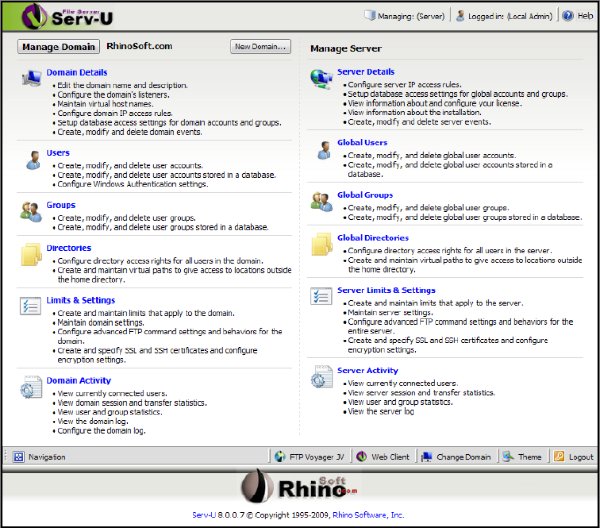Click the RhinoSoft.com domain name
Viewport: 600px width, 528px height.
point(139,46)
